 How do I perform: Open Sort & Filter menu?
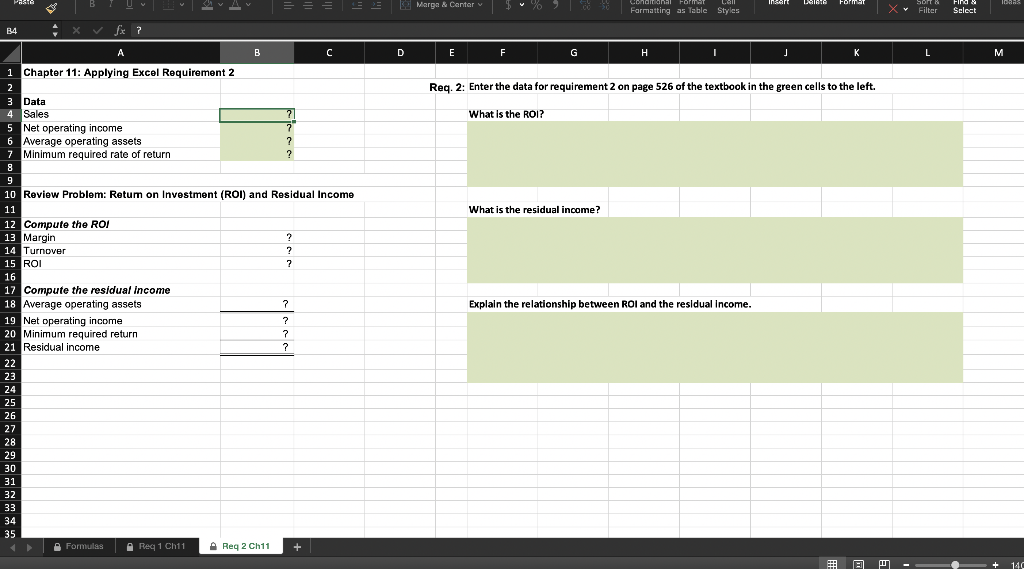[x=927, y=7]
